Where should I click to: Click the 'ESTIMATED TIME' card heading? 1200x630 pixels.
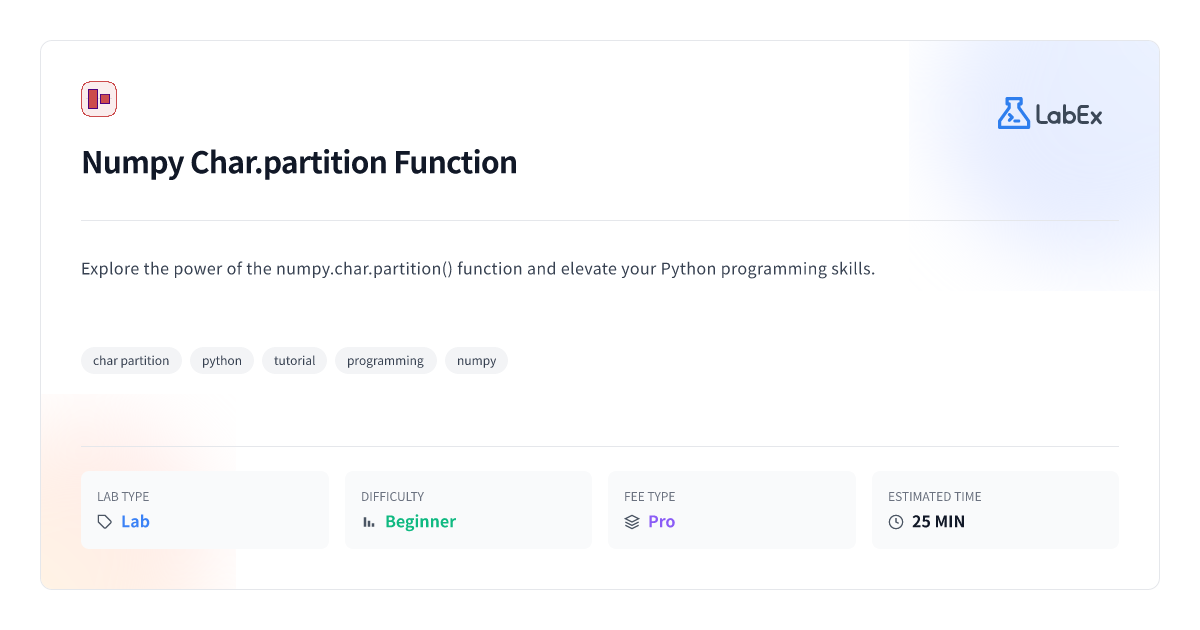935,497
